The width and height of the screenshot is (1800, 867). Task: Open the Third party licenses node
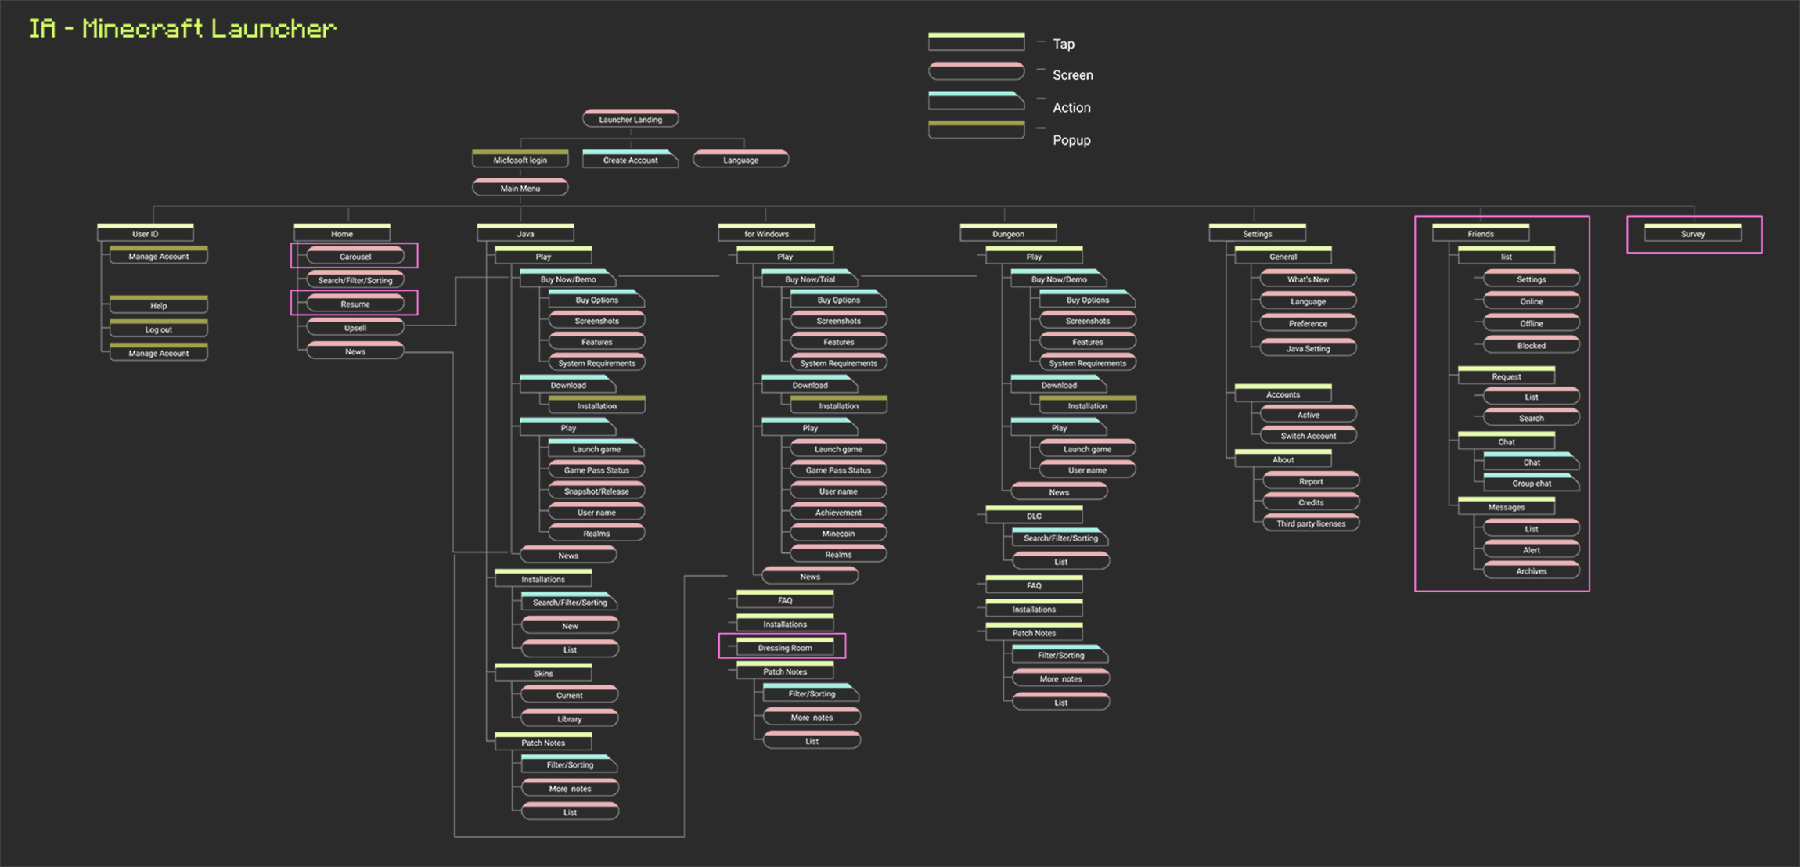point(1310,524)
